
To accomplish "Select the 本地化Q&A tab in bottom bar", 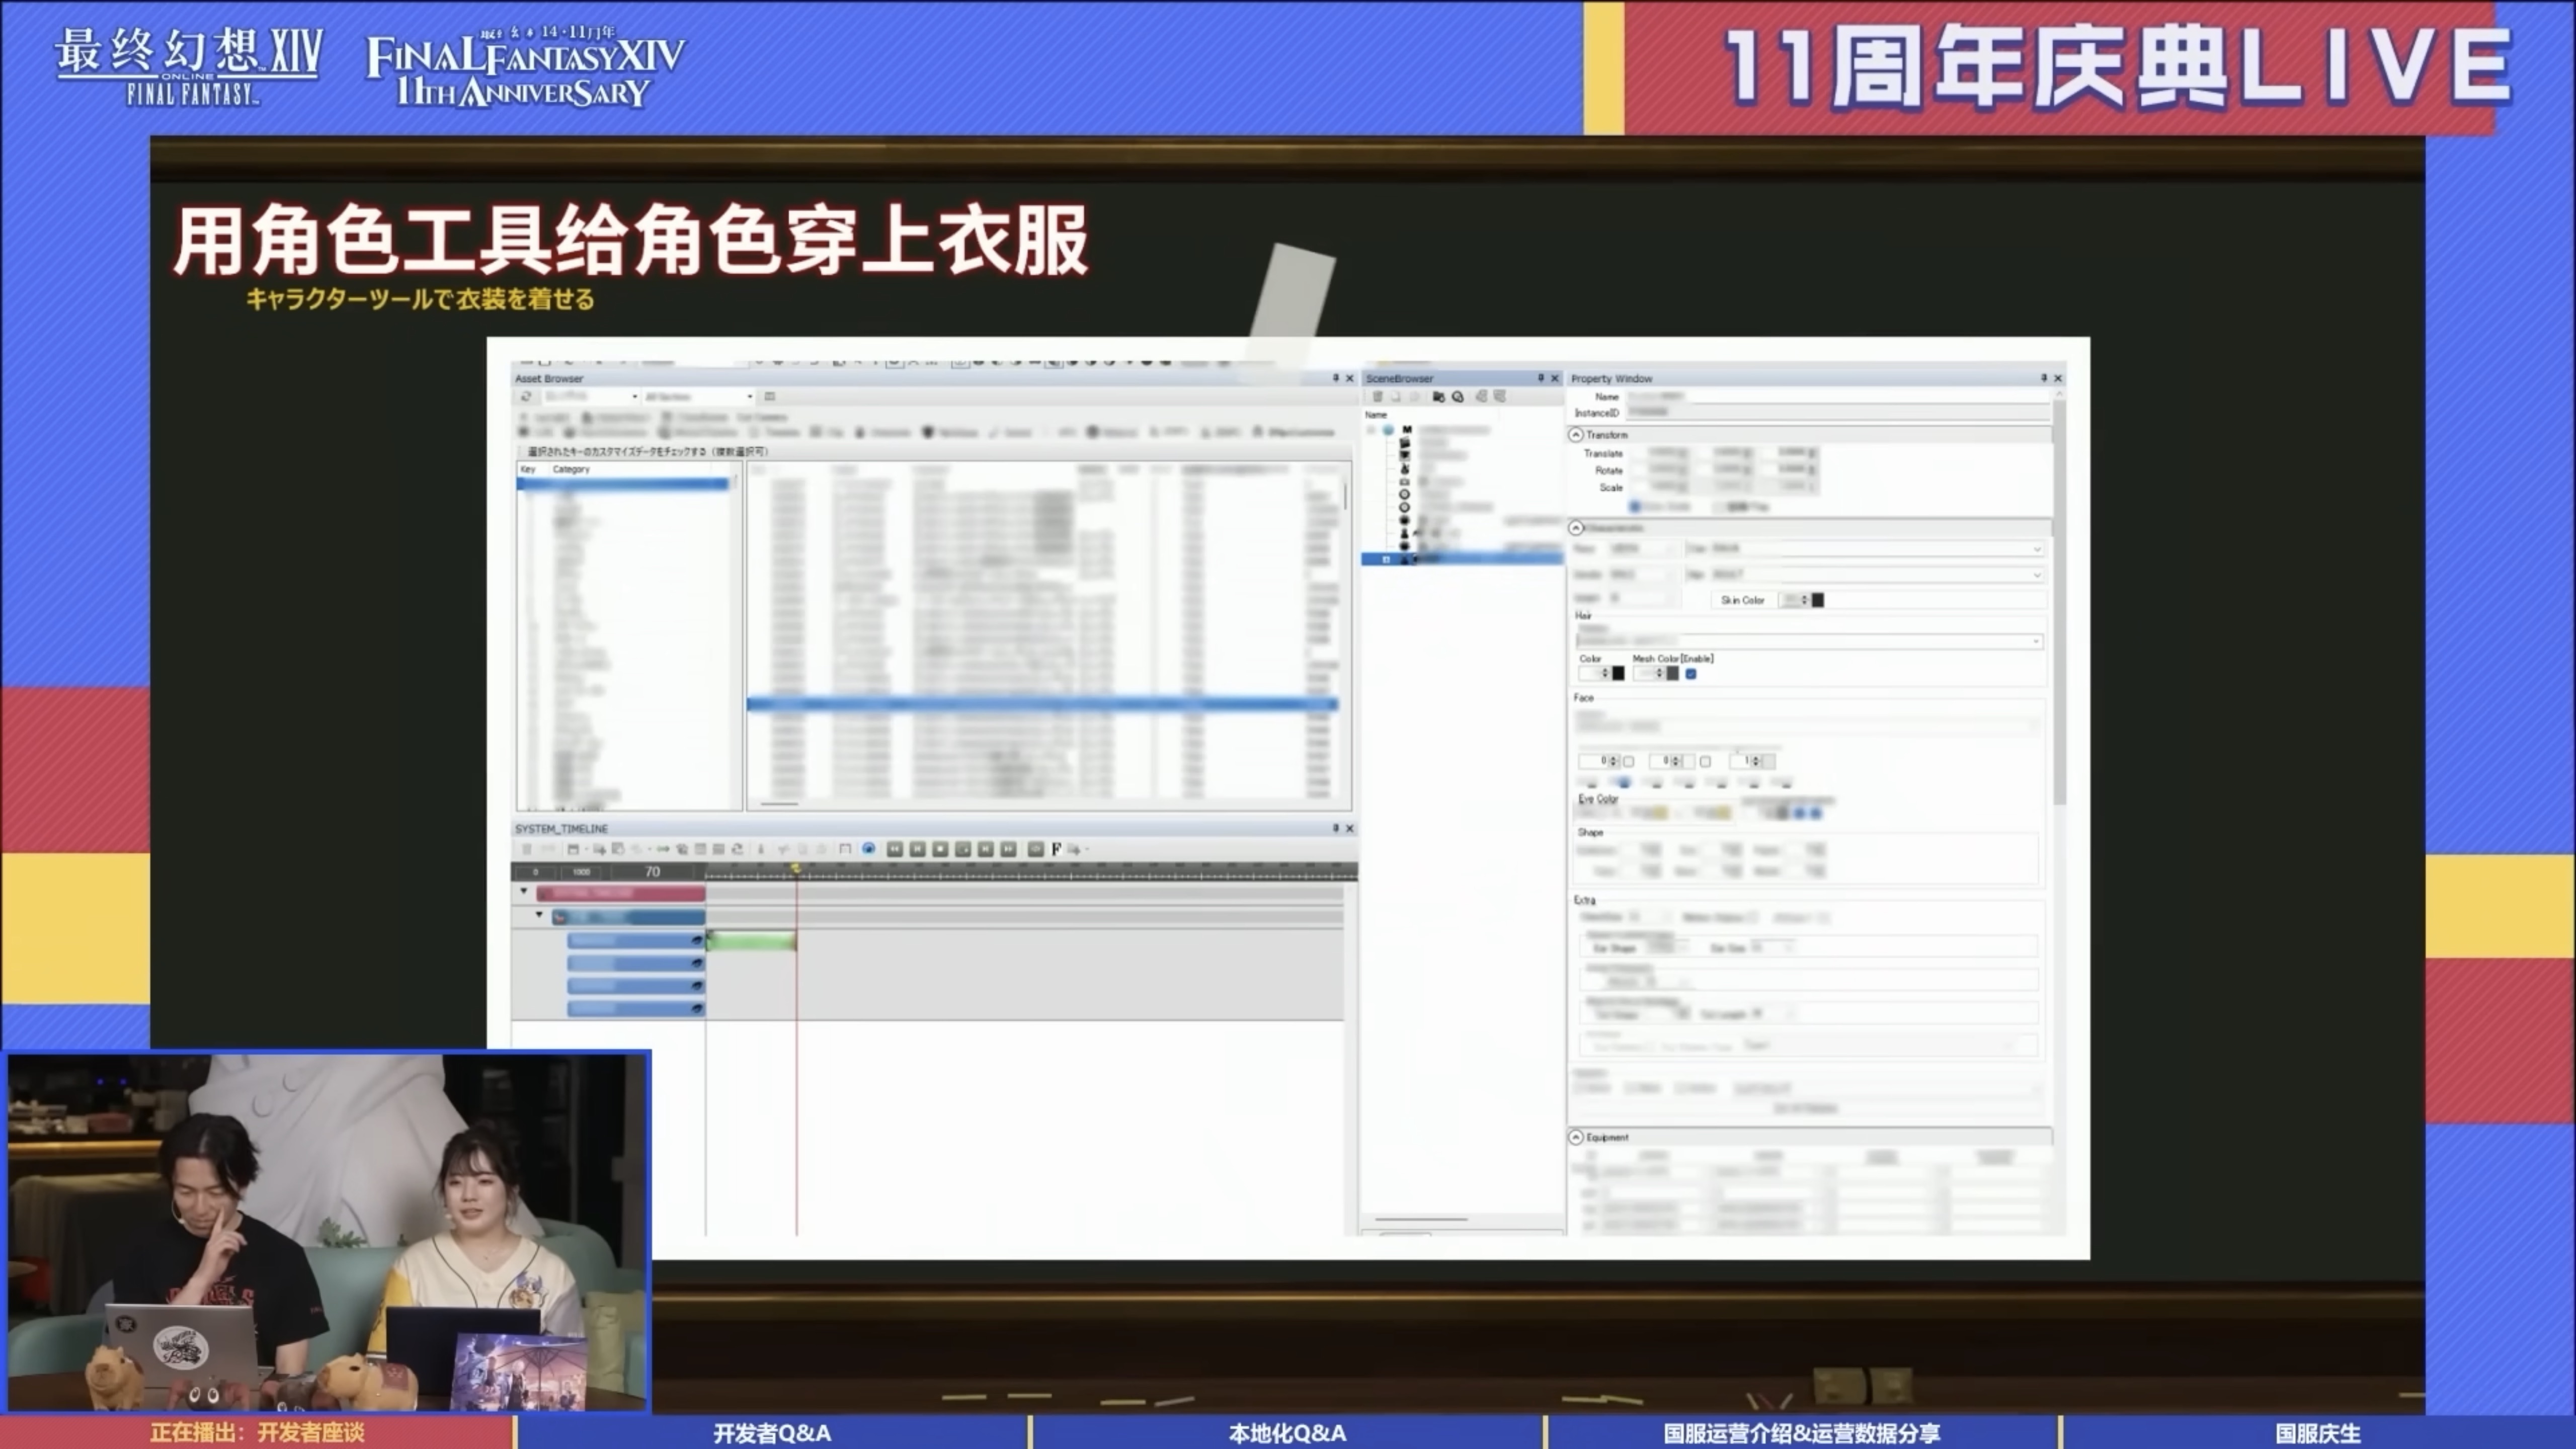I will click(1287, 1432).
